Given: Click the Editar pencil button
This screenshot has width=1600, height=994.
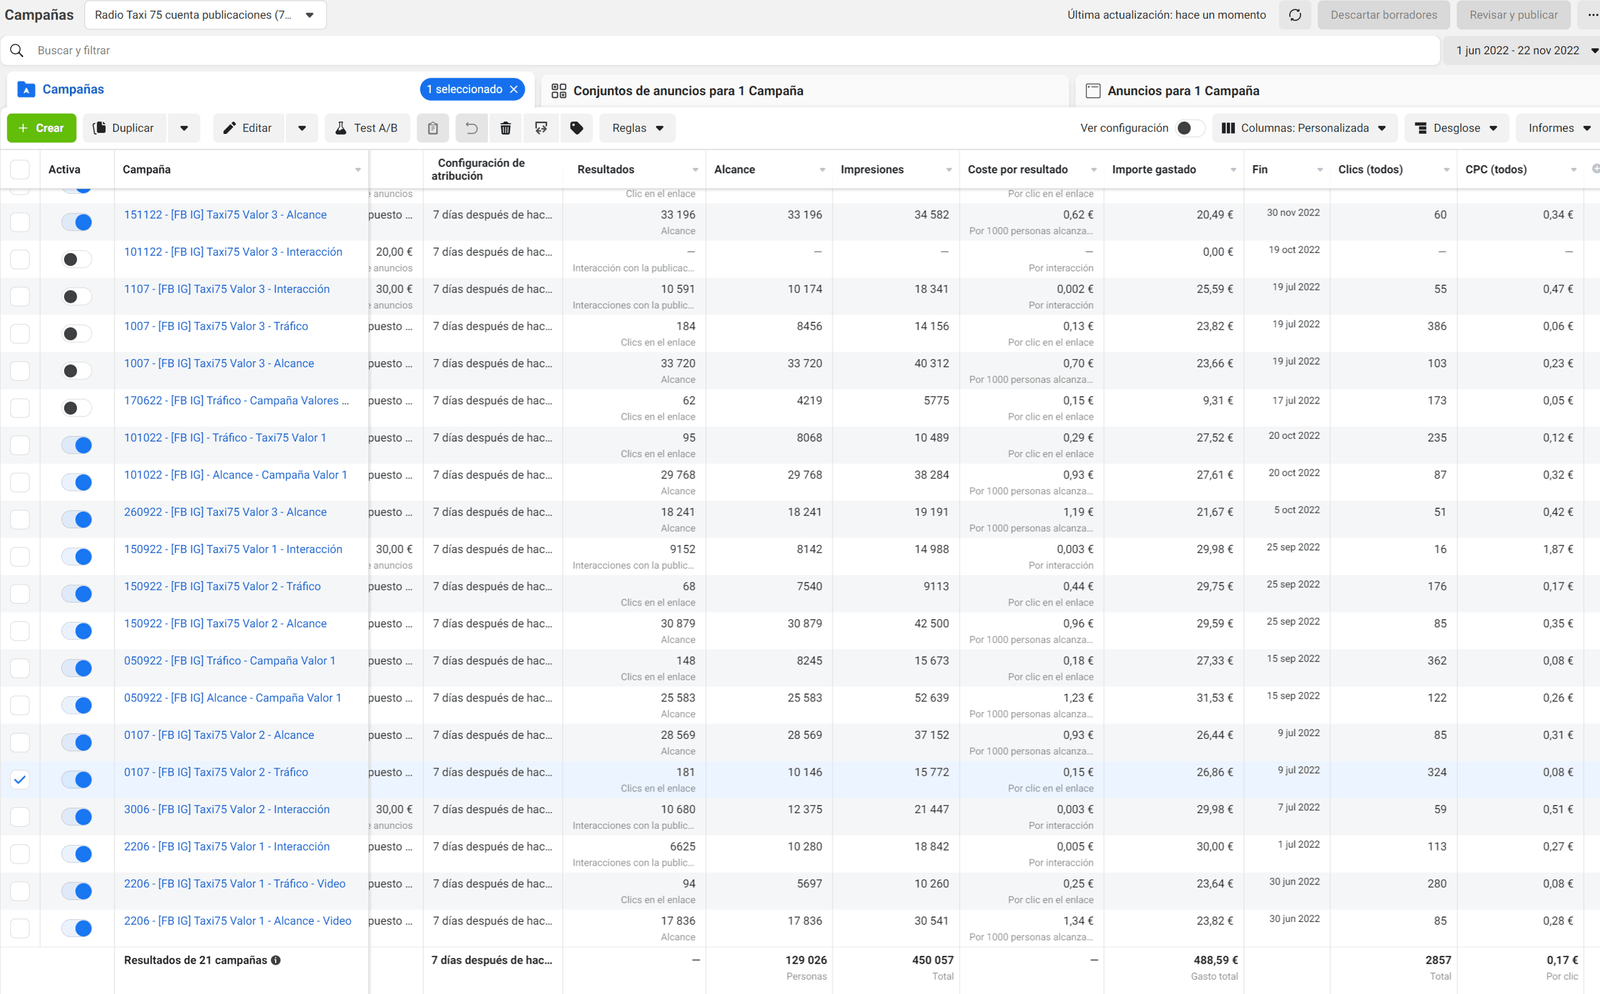Looking at the screenshot, I should click(248, 128).
